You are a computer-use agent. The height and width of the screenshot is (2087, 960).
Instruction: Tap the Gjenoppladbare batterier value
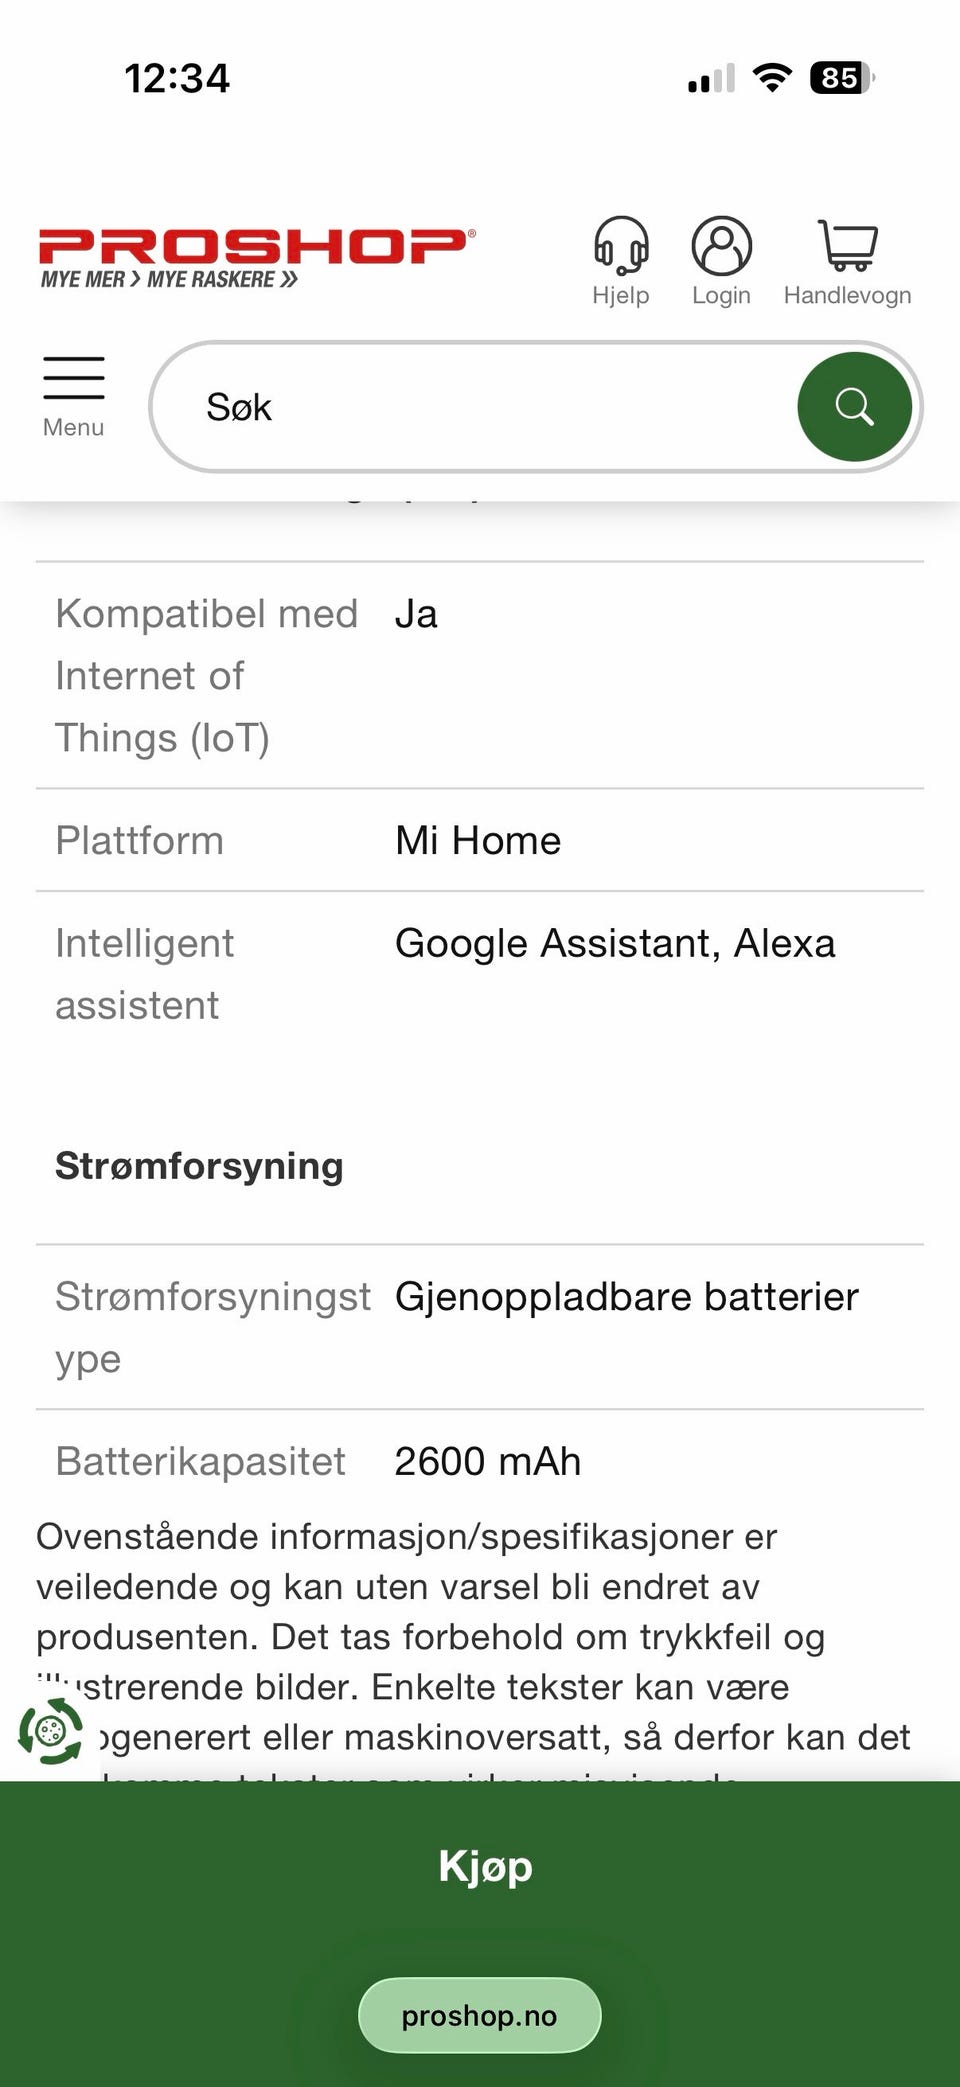point(627,1297)
